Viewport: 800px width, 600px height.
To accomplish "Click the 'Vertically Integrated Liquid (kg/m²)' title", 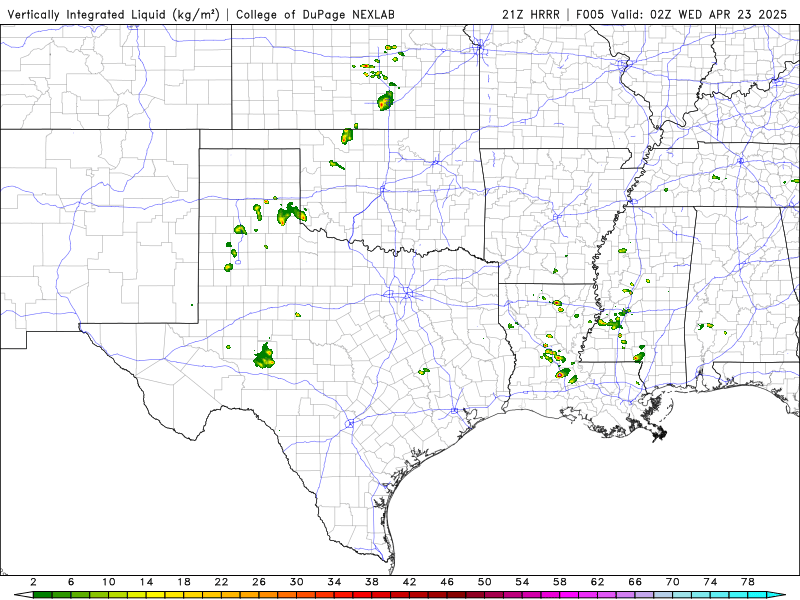I will pos(113,14).
